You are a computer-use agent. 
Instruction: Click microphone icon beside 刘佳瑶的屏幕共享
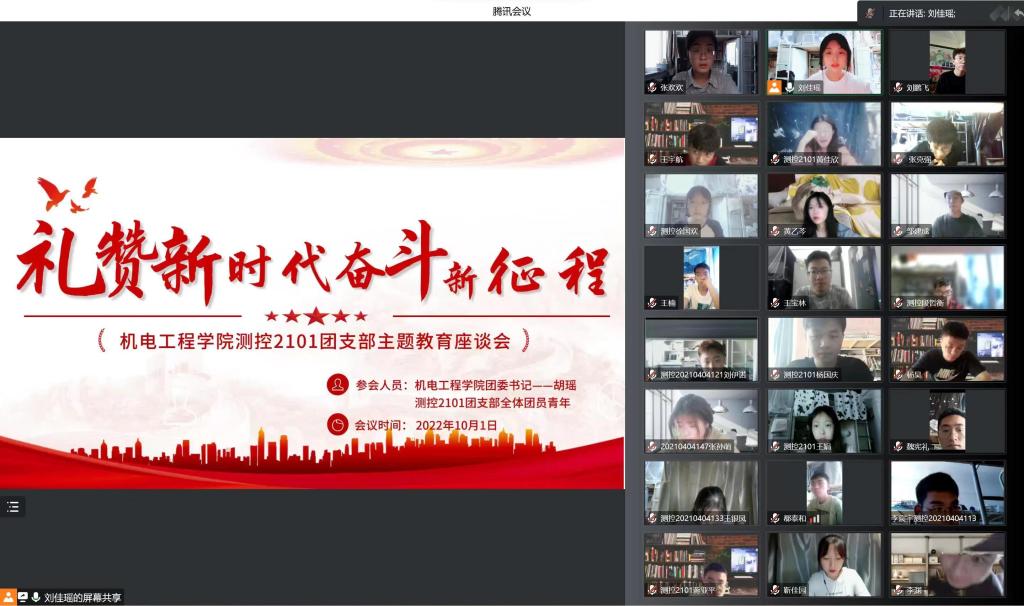(36, 597)
